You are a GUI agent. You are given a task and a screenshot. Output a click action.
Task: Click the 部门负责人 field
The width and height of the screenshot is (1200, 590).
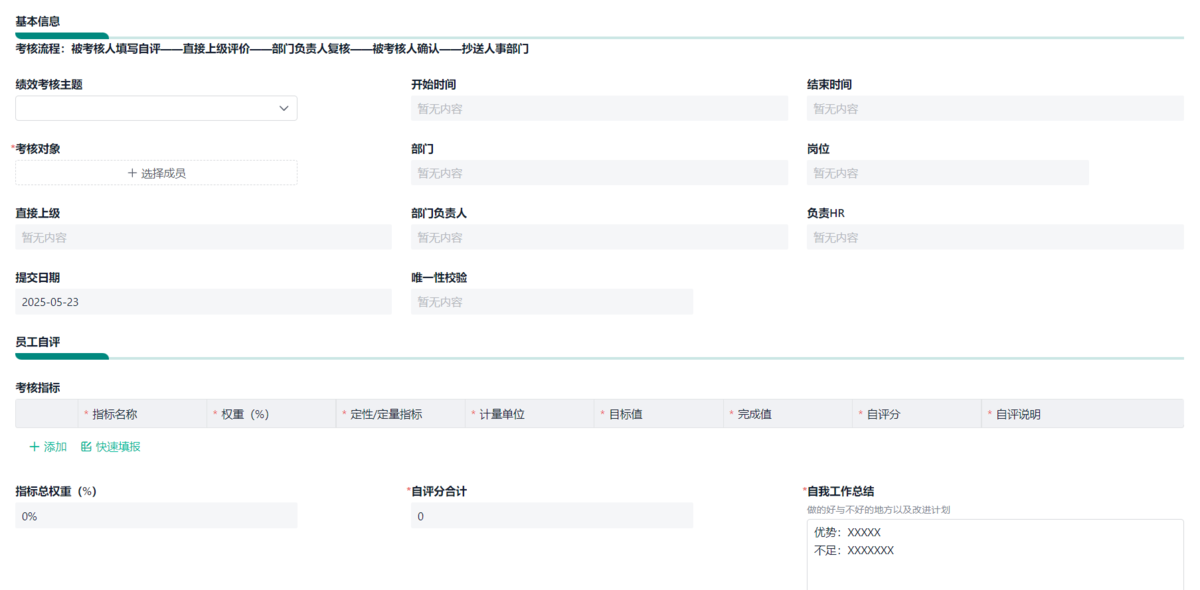[599, 237]
